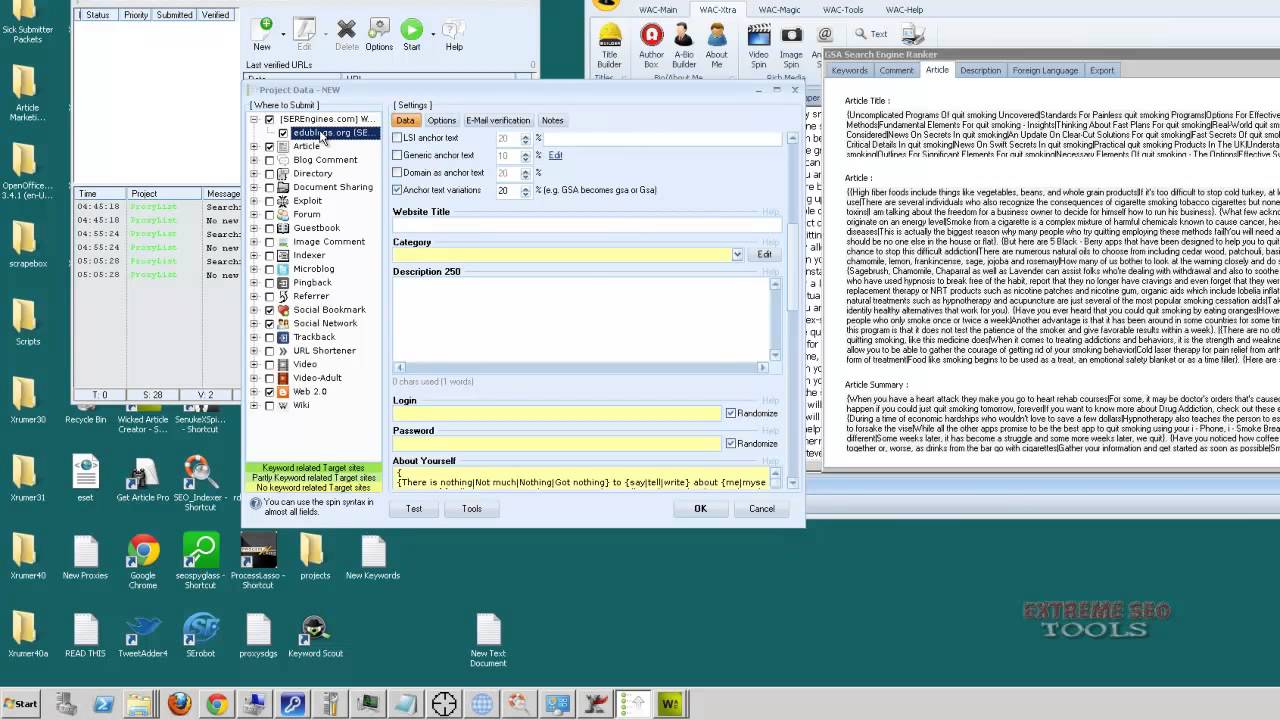The width and height of the screenshot is (1280, 720).
Task: Open Keyword Scout desktop shortcut
Action: [315, 636]
